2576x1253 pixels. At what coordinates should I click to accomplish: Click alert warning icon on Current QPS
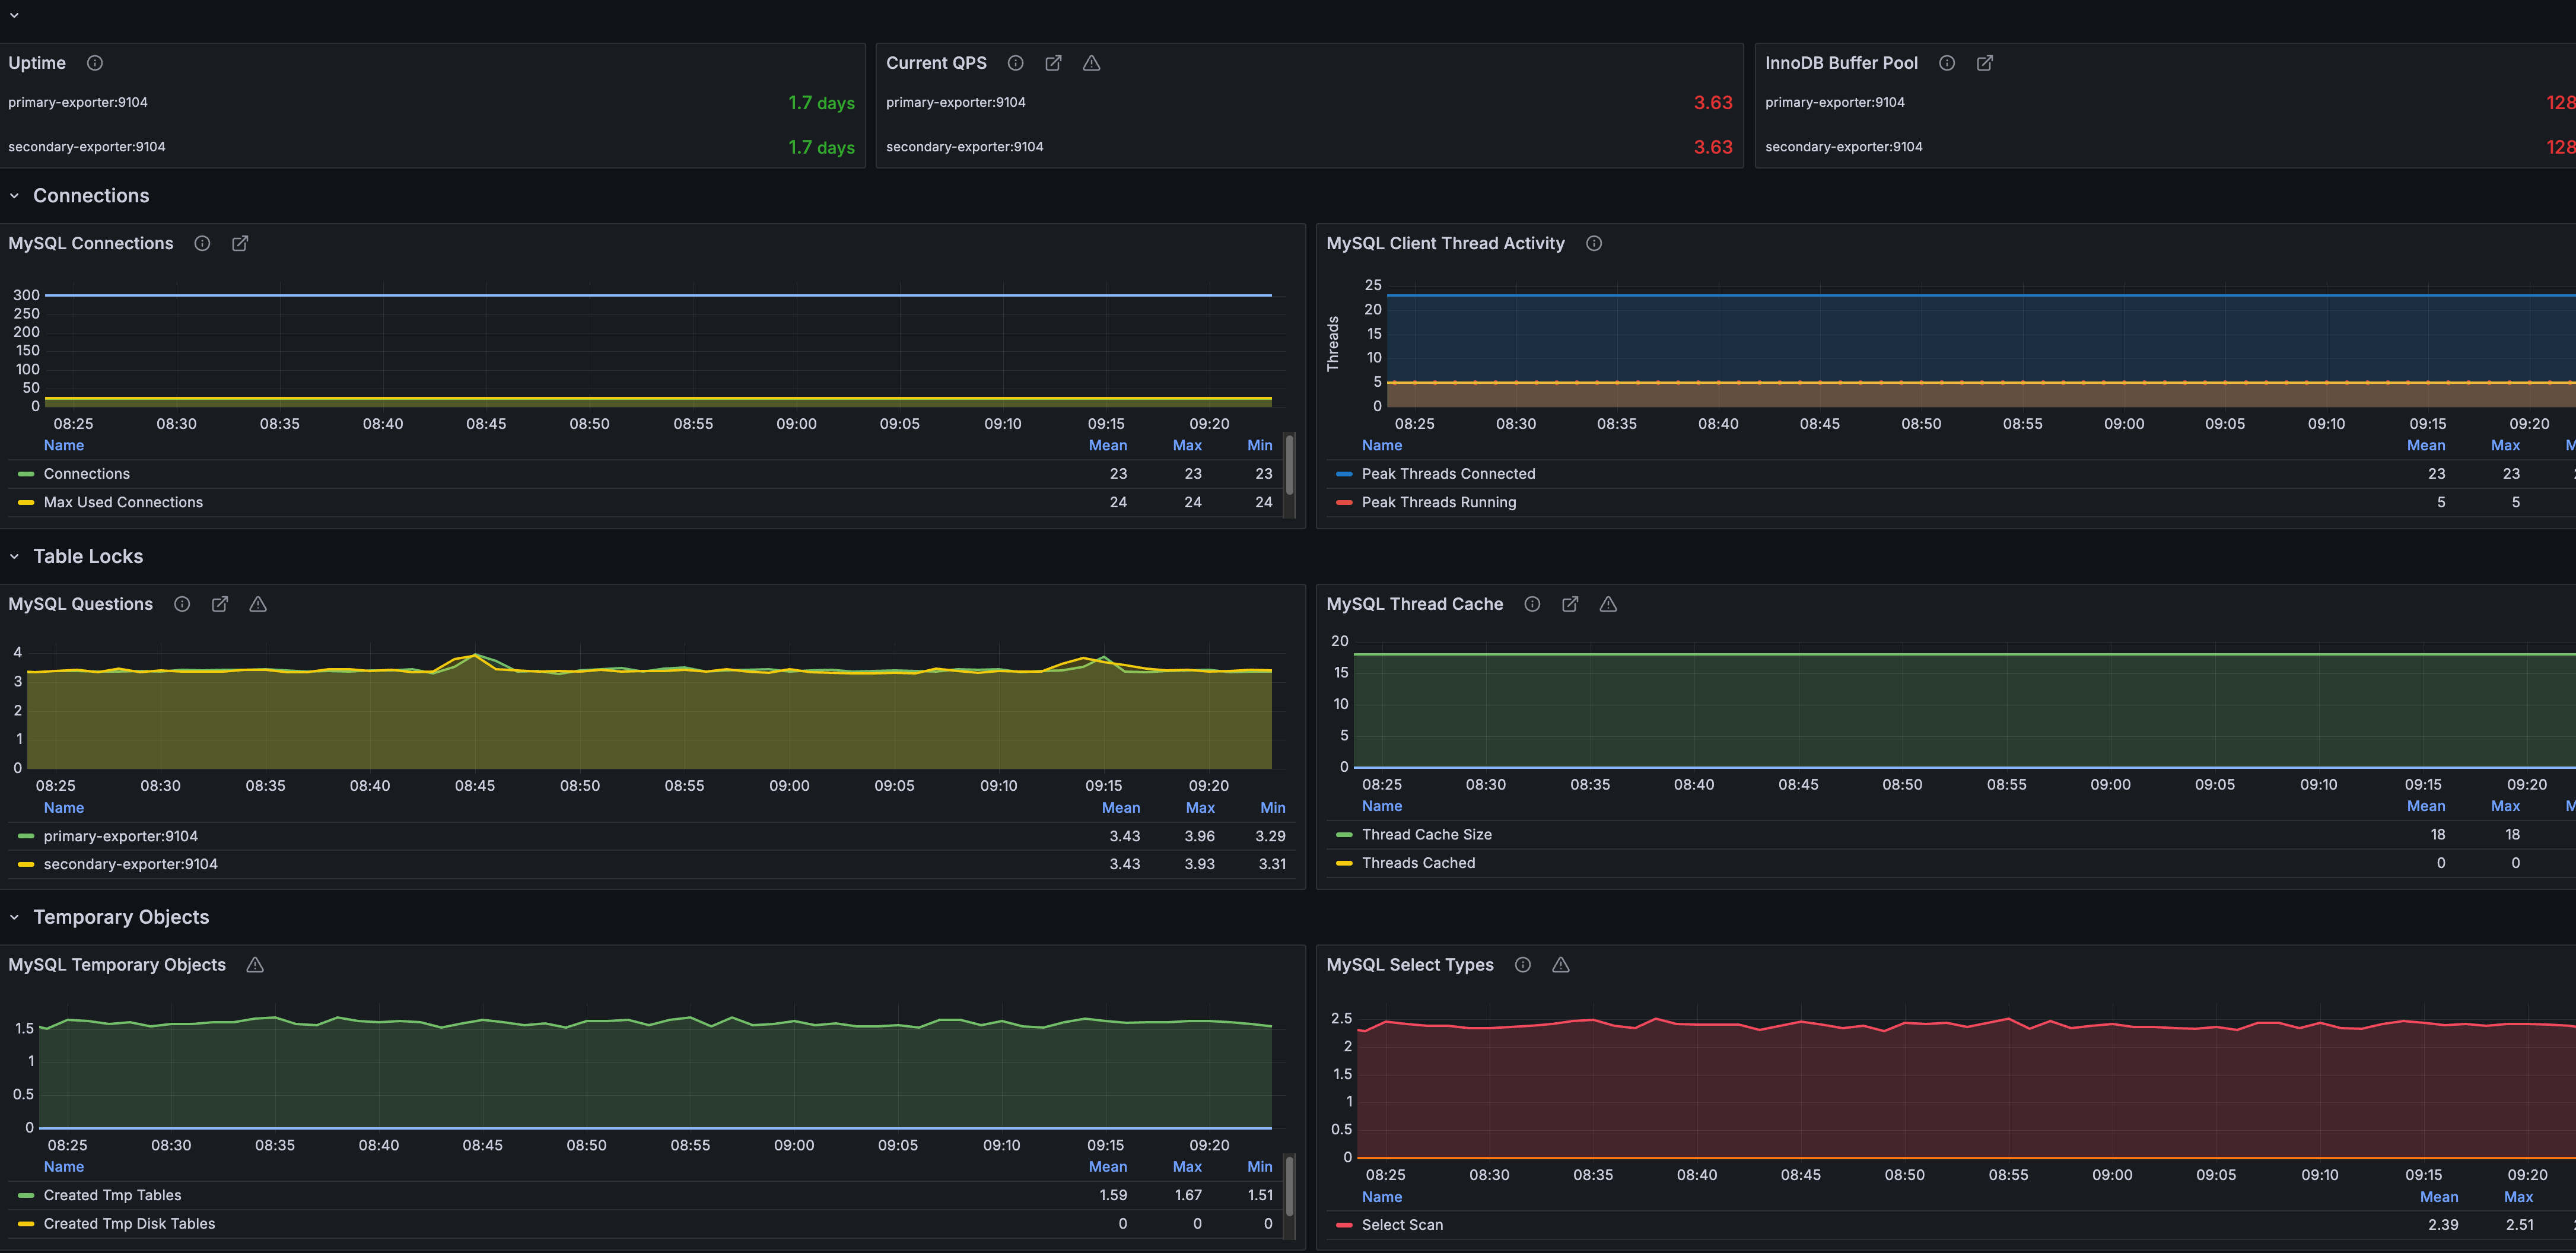(1091, 63)
